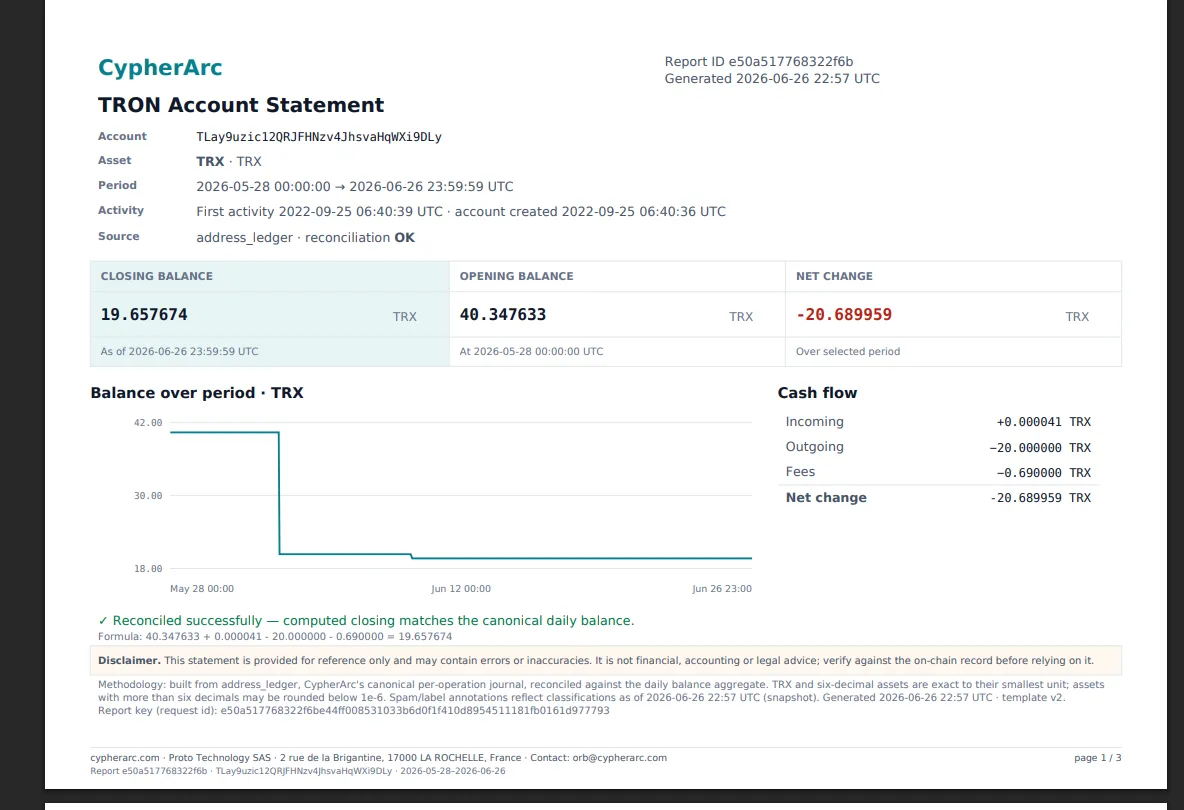1184x810 pixels.
Task: Click the First activity 2022-09-25 line
Action: tap(461, 212)
